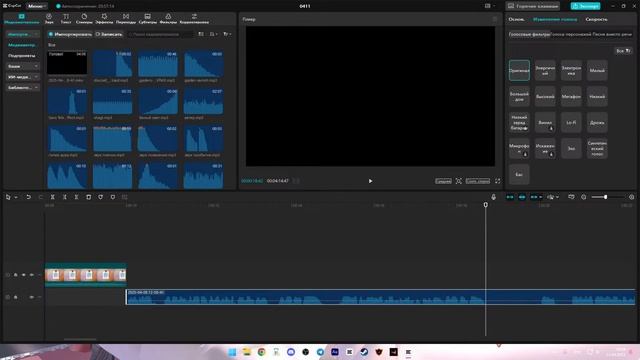Open the Audio (Звук) tab icon
640x360 pixels.
pos(49,16)
